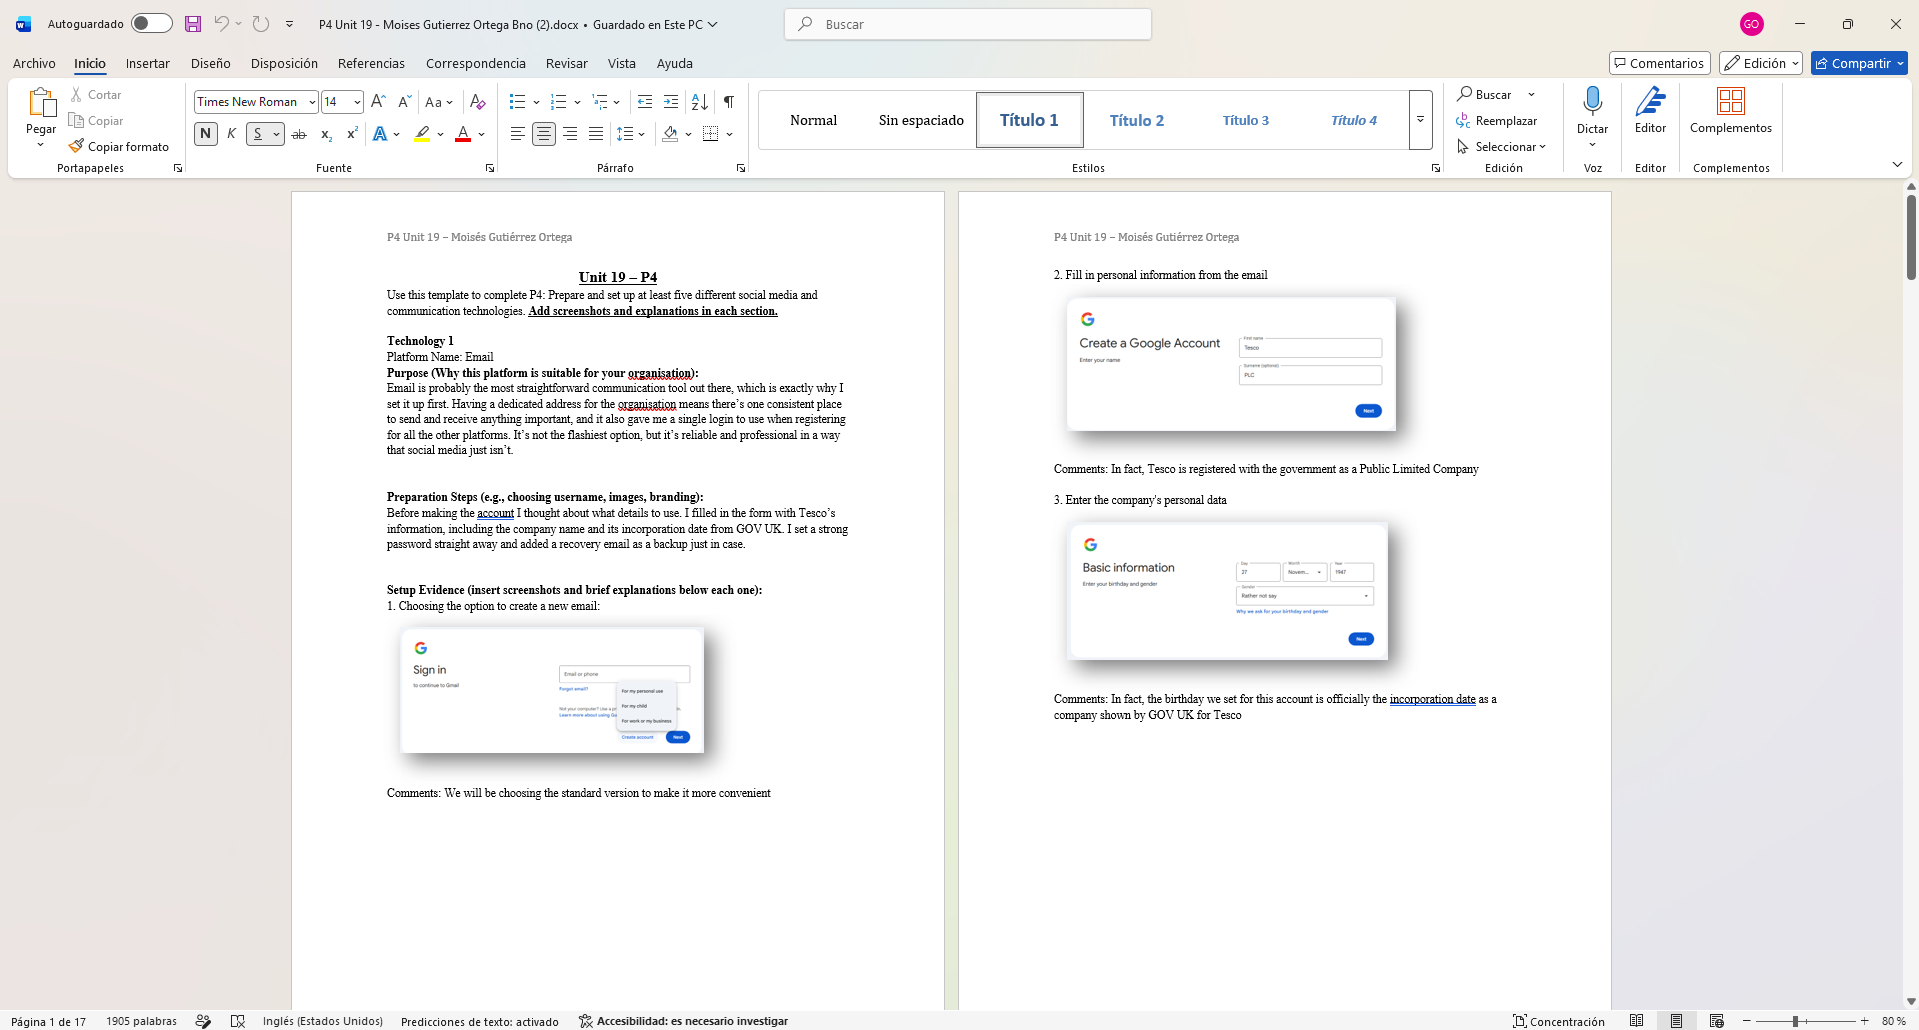Toggle center alignment
Image resolution: width=1919 pixels, height=1030 pixels.
[543, 134]
